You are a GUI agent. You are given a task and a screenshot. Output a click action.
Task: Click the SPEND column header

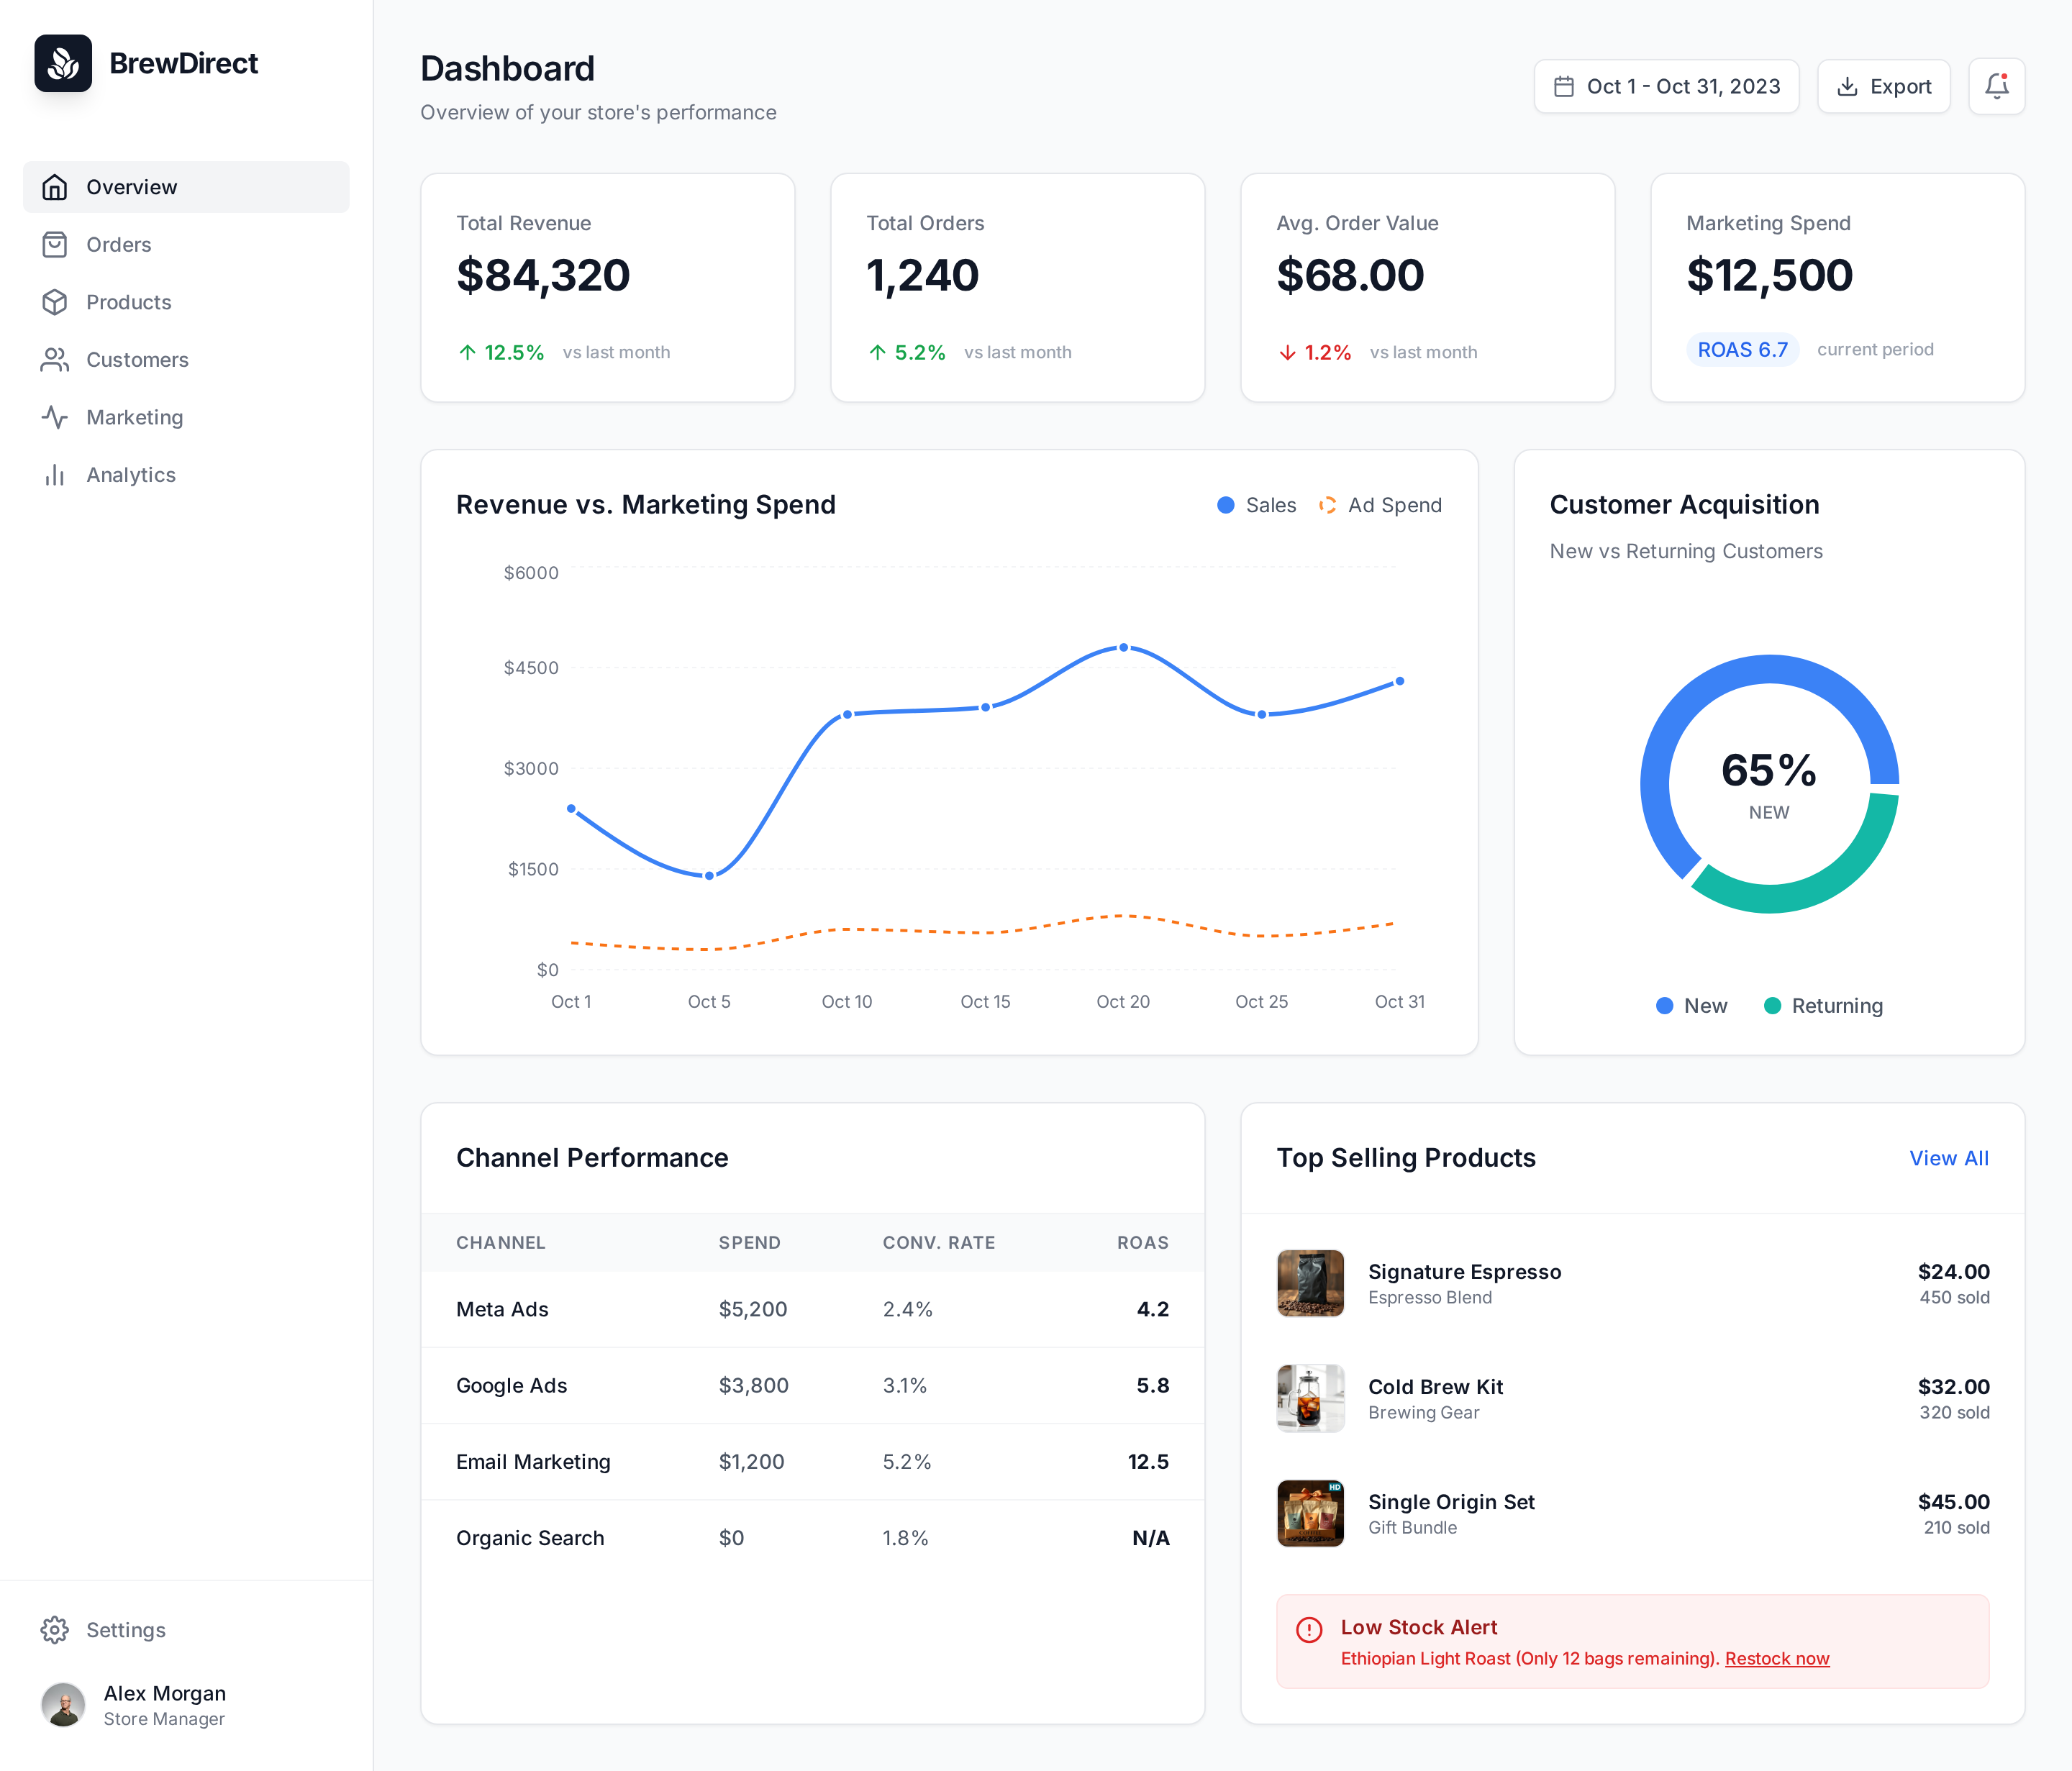point(749,1242)
